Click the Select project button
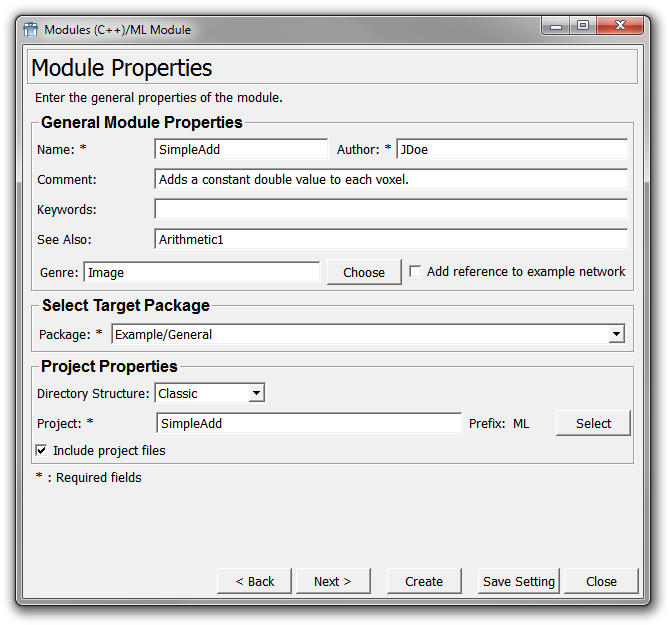 [593, 423]
